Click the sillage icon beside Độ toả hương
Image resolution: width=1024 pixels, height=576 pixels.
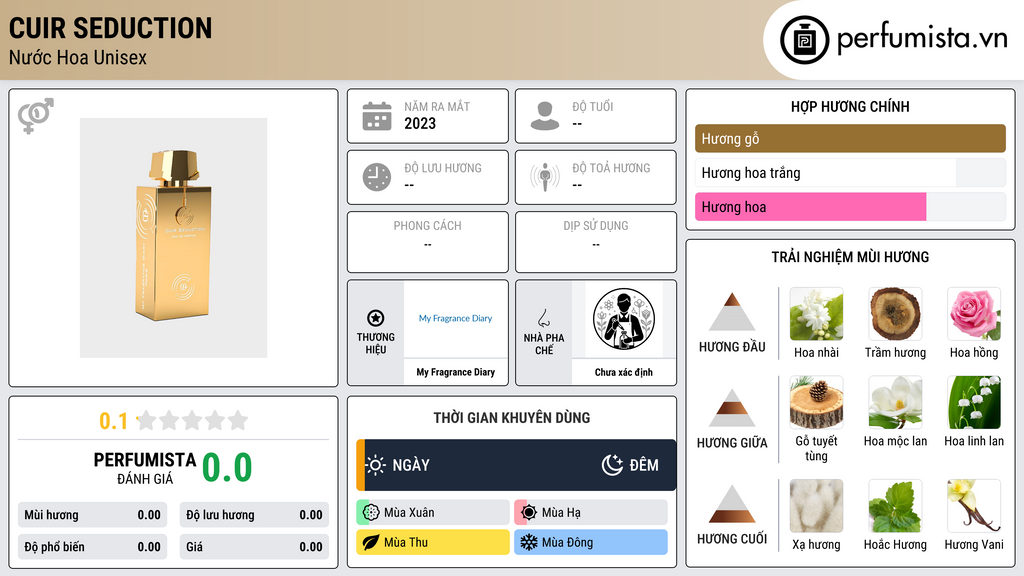[545, 177]
